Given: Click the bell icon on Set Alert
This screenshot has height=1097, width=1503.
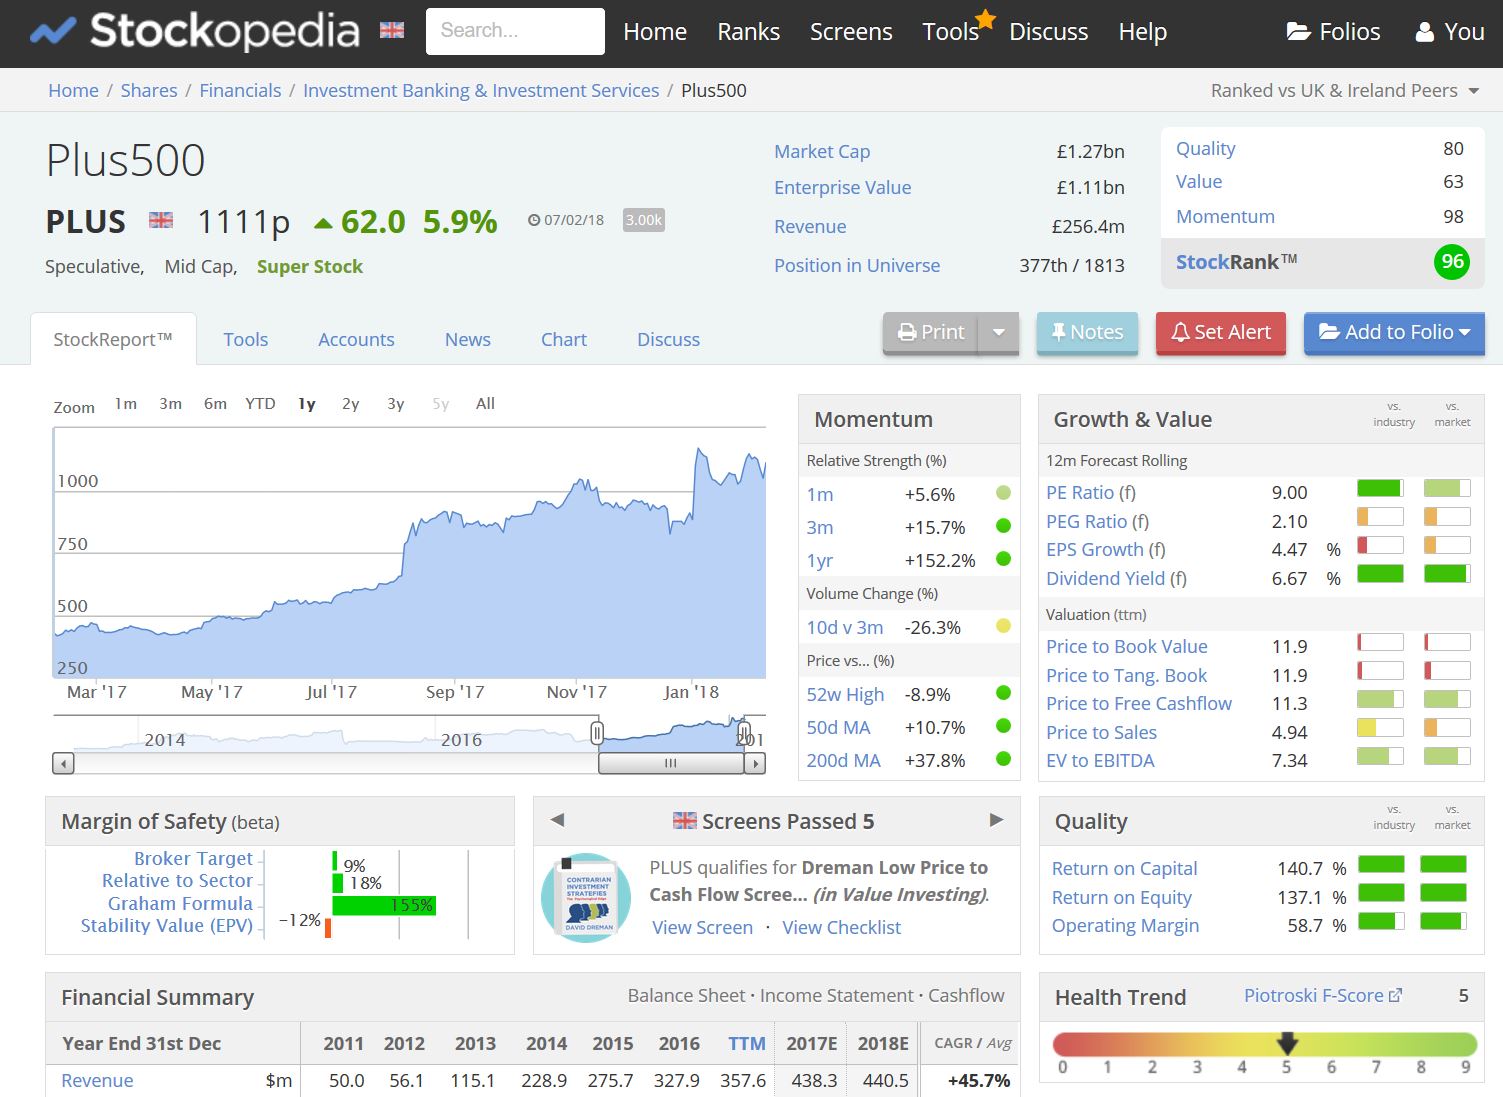Looking at the screenshot, I should [1180, 332].
